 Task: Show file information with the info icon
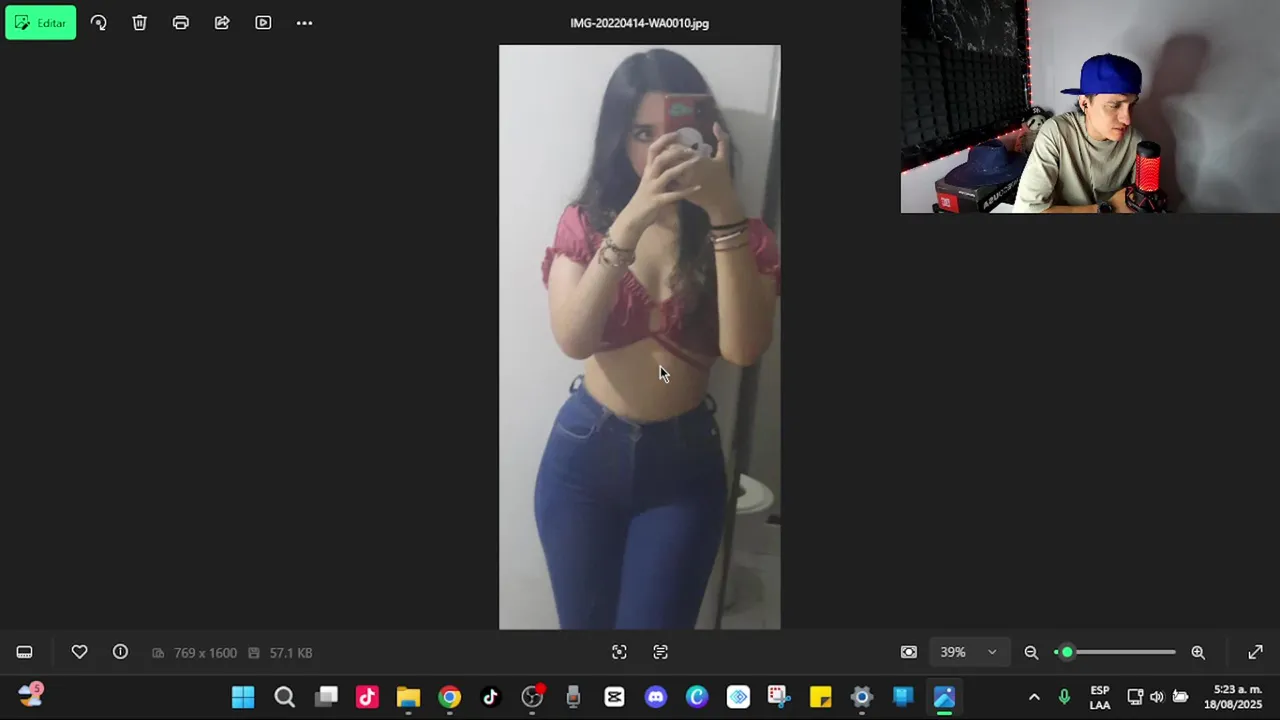[x=120, y=652]
